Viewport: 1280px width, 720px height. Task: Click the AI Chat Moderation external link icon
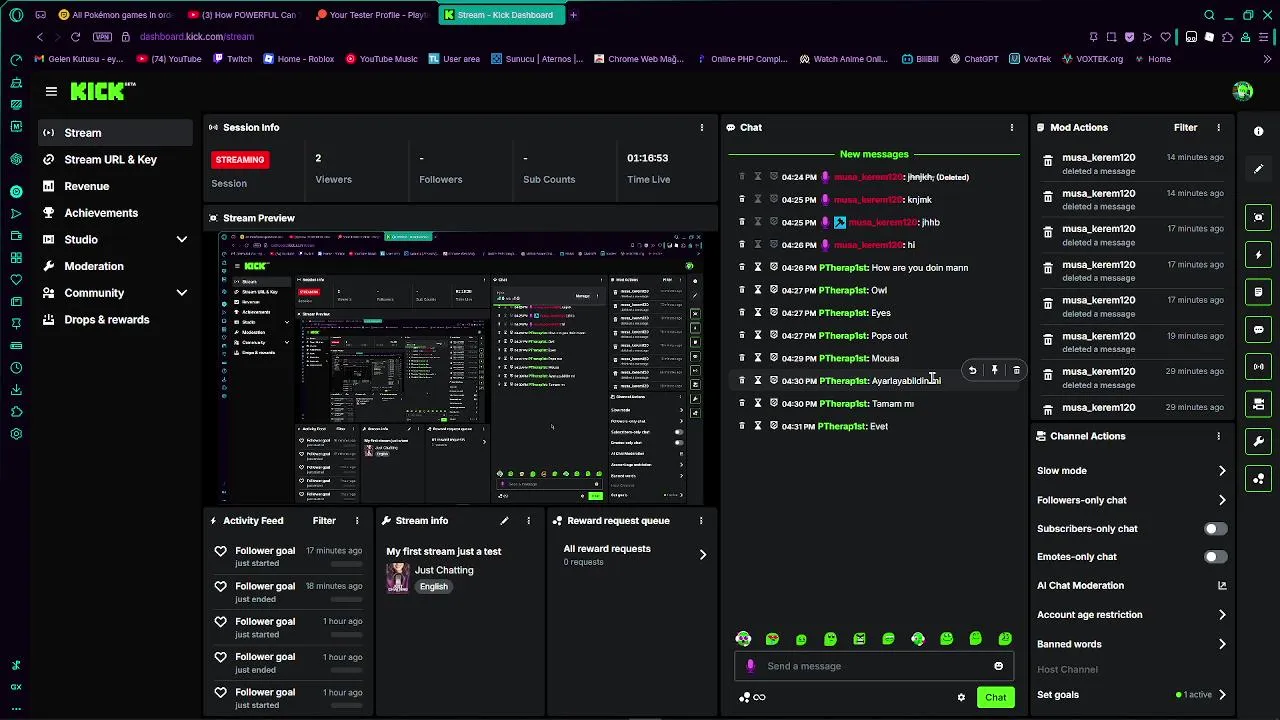[x=1222, y=586]
